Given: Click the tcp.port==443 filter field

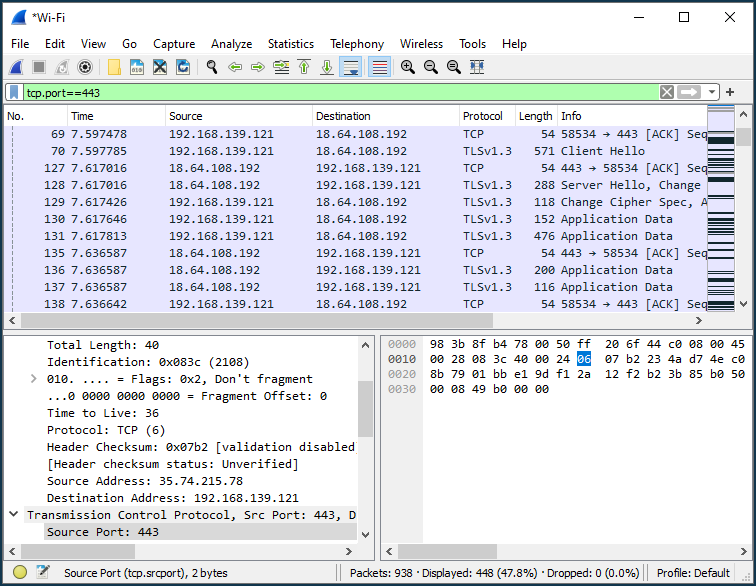Looking at the screenshot, I should [x=340, y=92].
